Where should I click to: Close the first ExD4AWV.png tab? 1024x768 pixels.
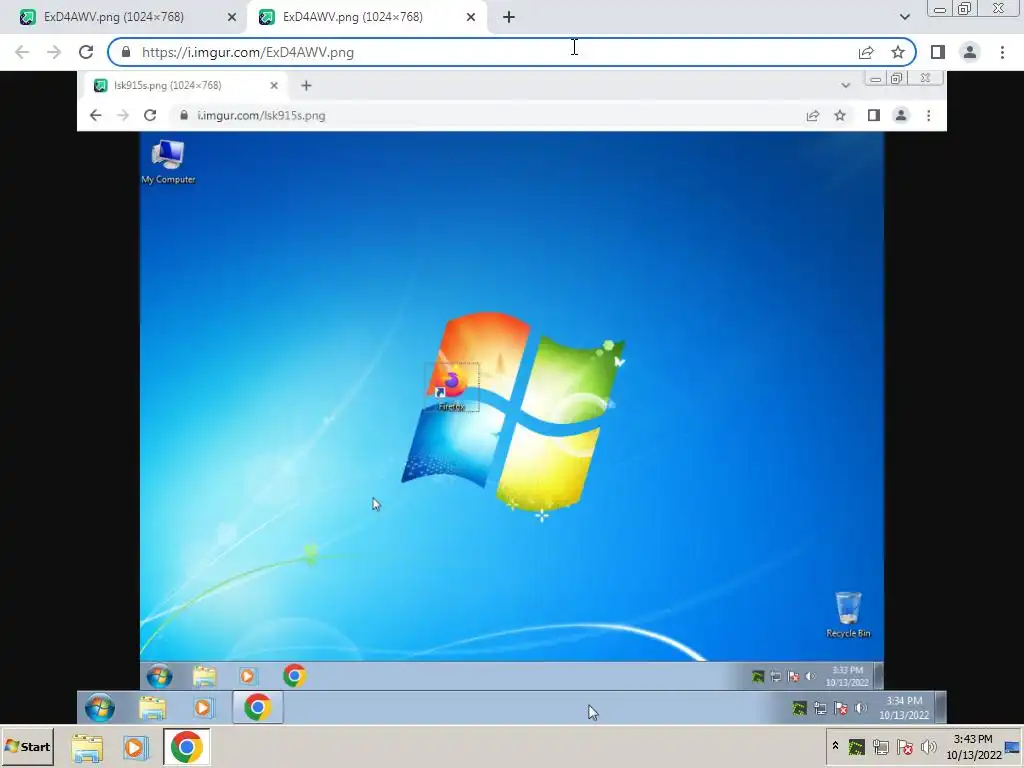(232, 18)
